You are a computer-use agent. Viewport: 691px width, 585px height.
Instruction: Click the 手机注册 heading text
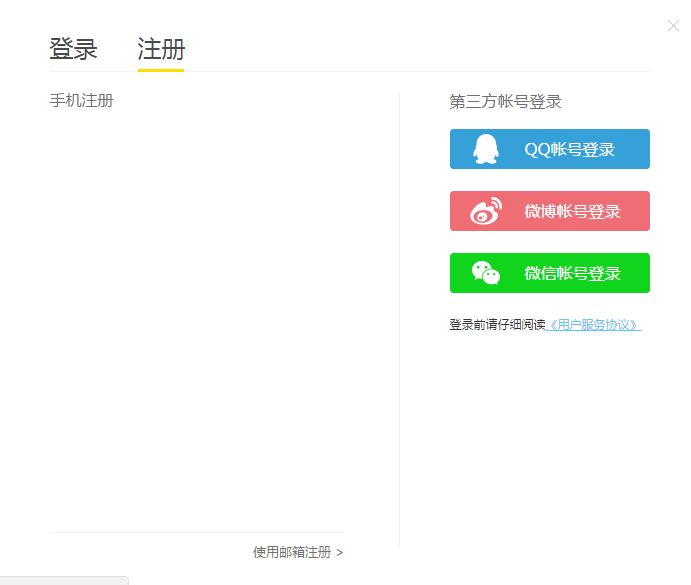[x=82, y=101]
